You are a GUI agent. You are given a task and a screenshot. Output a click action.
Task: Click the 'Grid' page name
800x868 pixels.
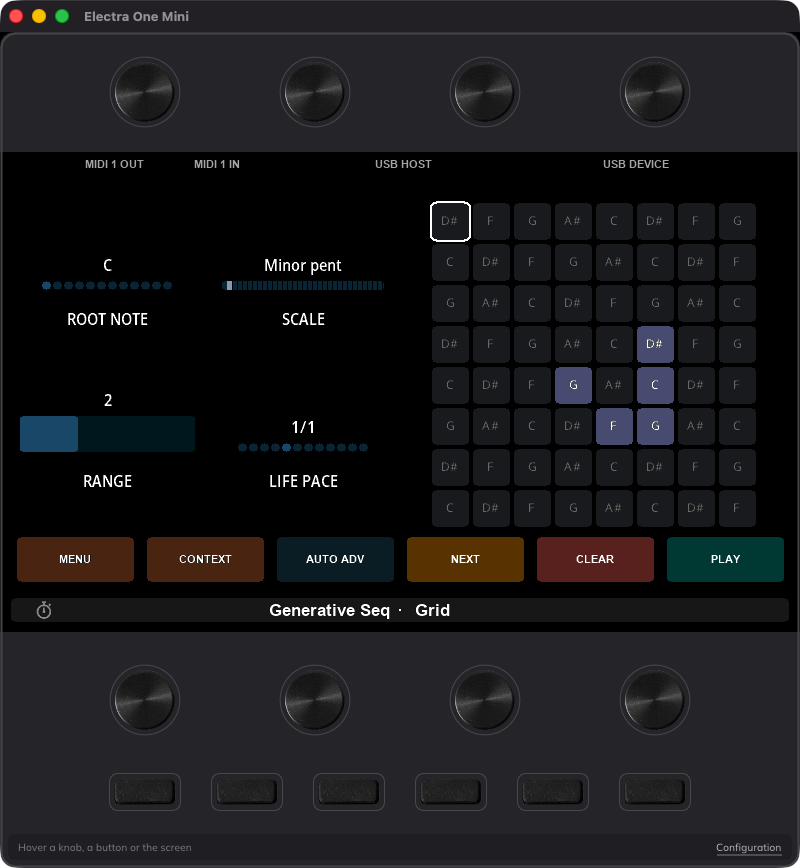(432, 610)
